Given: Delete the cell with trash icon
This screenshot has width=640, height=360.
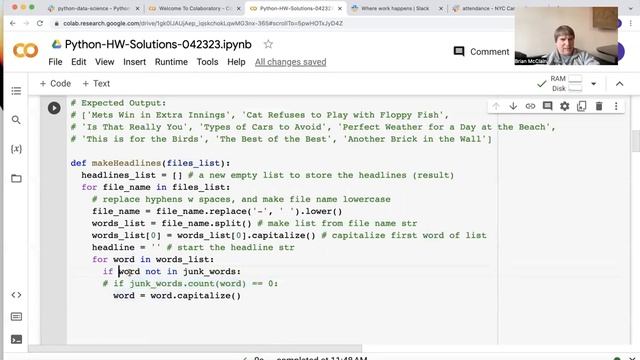Looking at the screenshot, I should (x=599, y=106).
